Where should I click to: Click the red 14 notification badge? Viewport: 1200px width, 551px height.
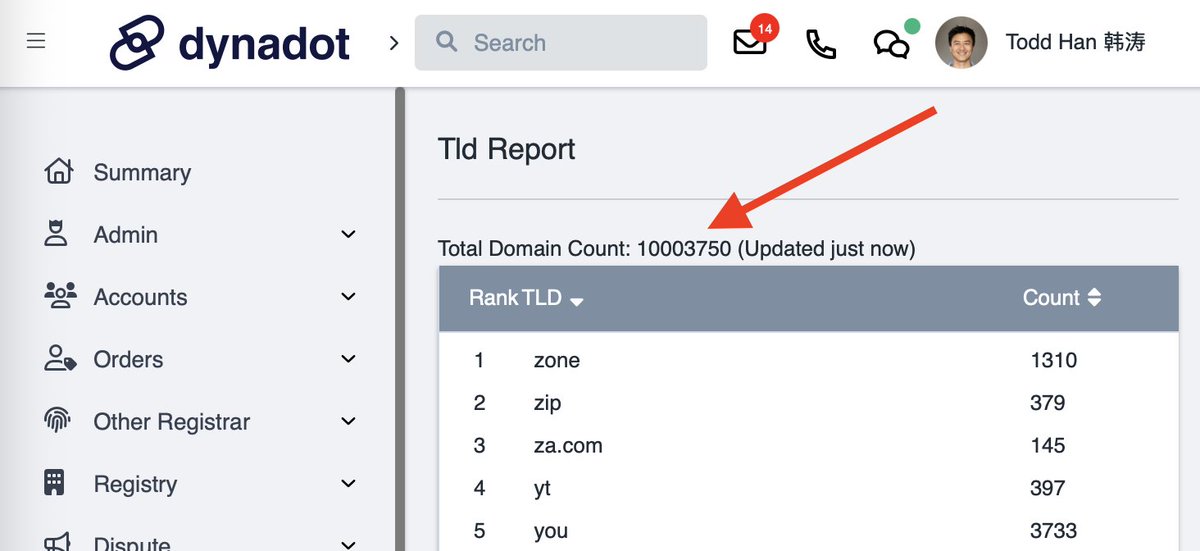click(765, 28)
